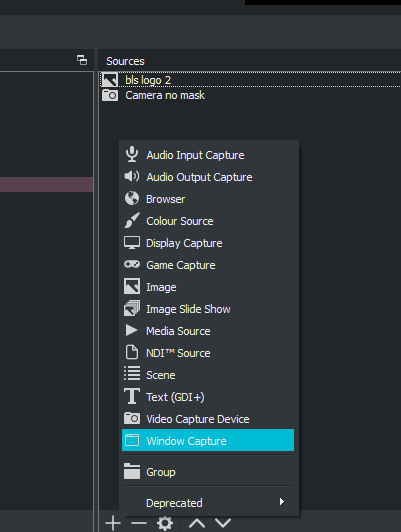Select the Camera no mask source
The image size is (401, 532).
click(x=250, y=95)
